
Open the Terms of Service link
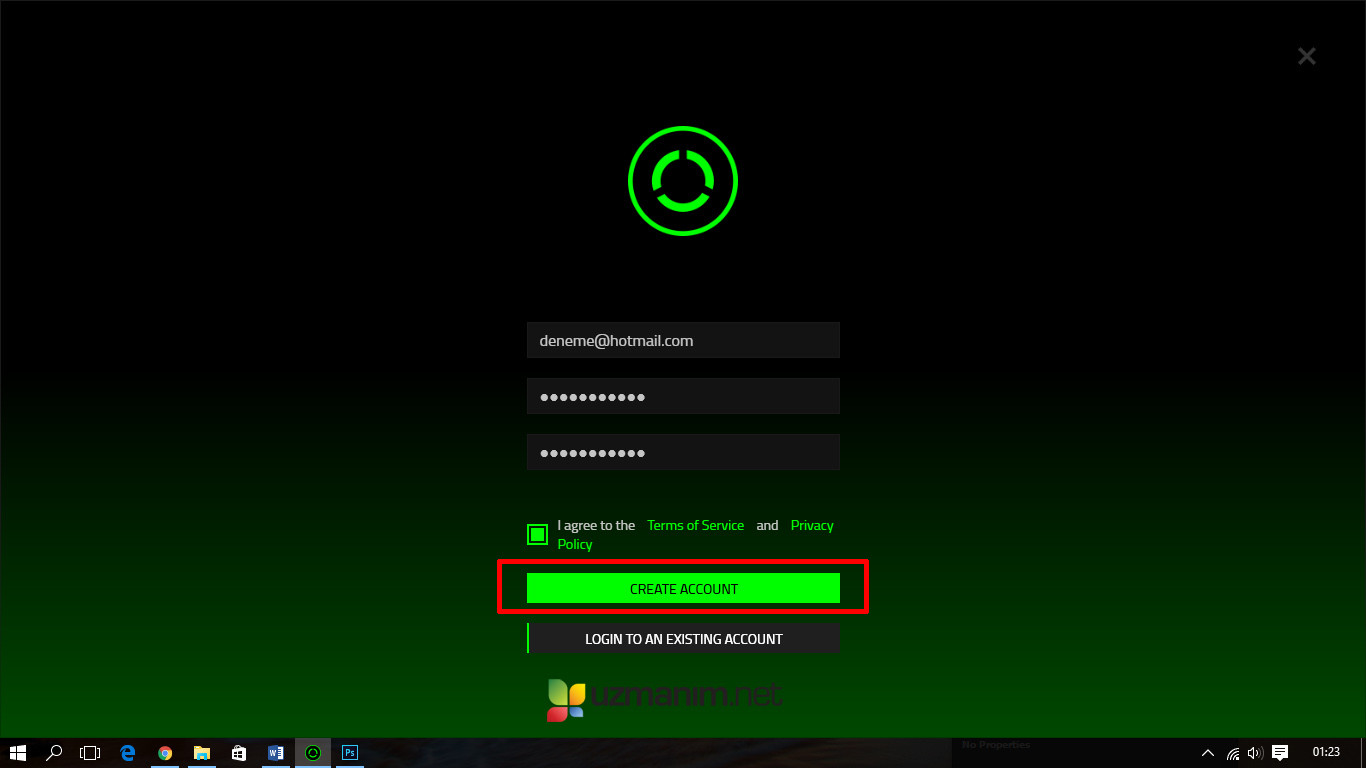pos(695,525)
